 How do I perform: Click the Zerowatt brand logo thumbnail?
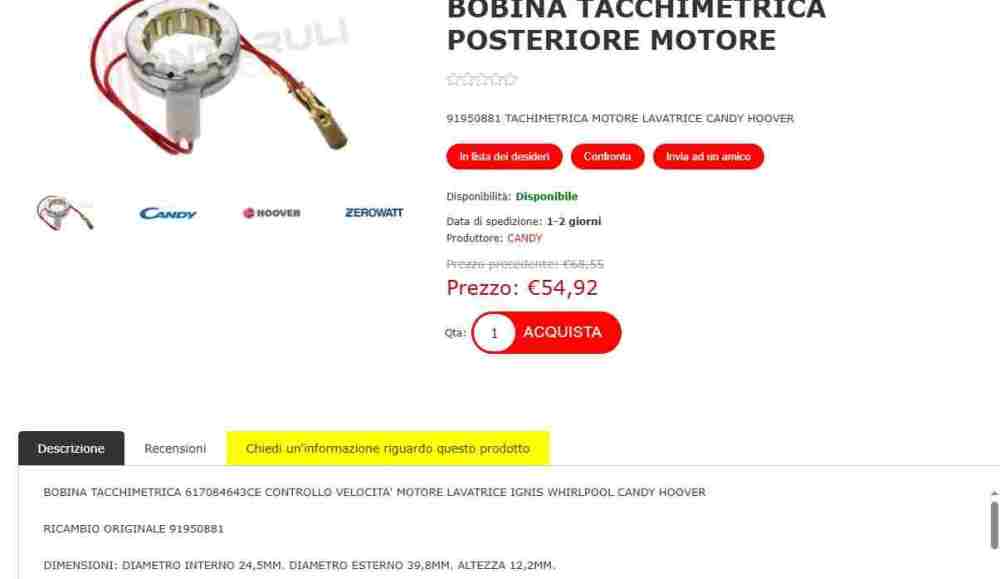[374, 212]
